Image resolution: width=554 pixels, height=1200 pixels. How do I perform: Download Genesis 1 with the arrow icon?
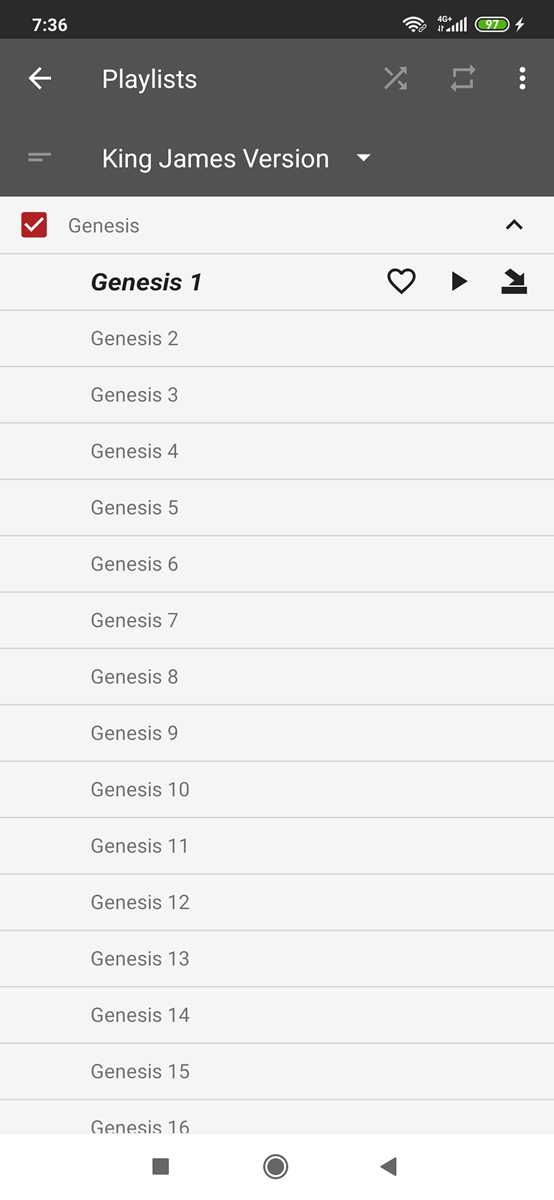coord(514,282)
